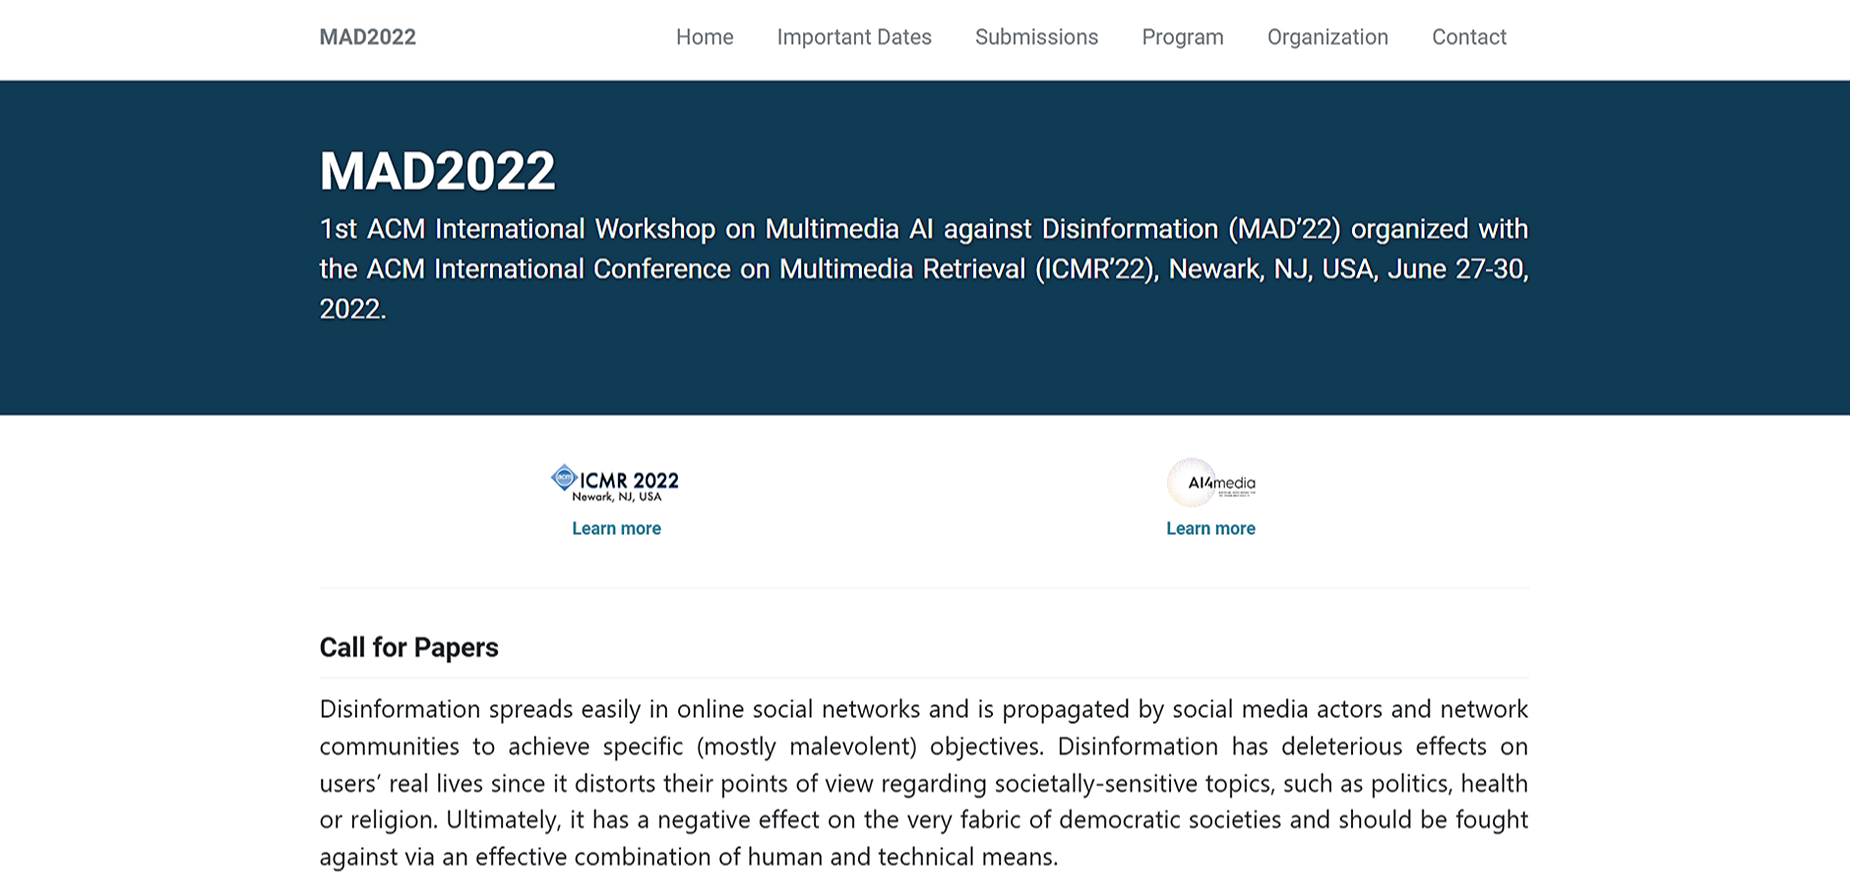Follow Learn more under AI4media
The height and width of the screenshot is (890, 1850).
(x=1210, y=528)
